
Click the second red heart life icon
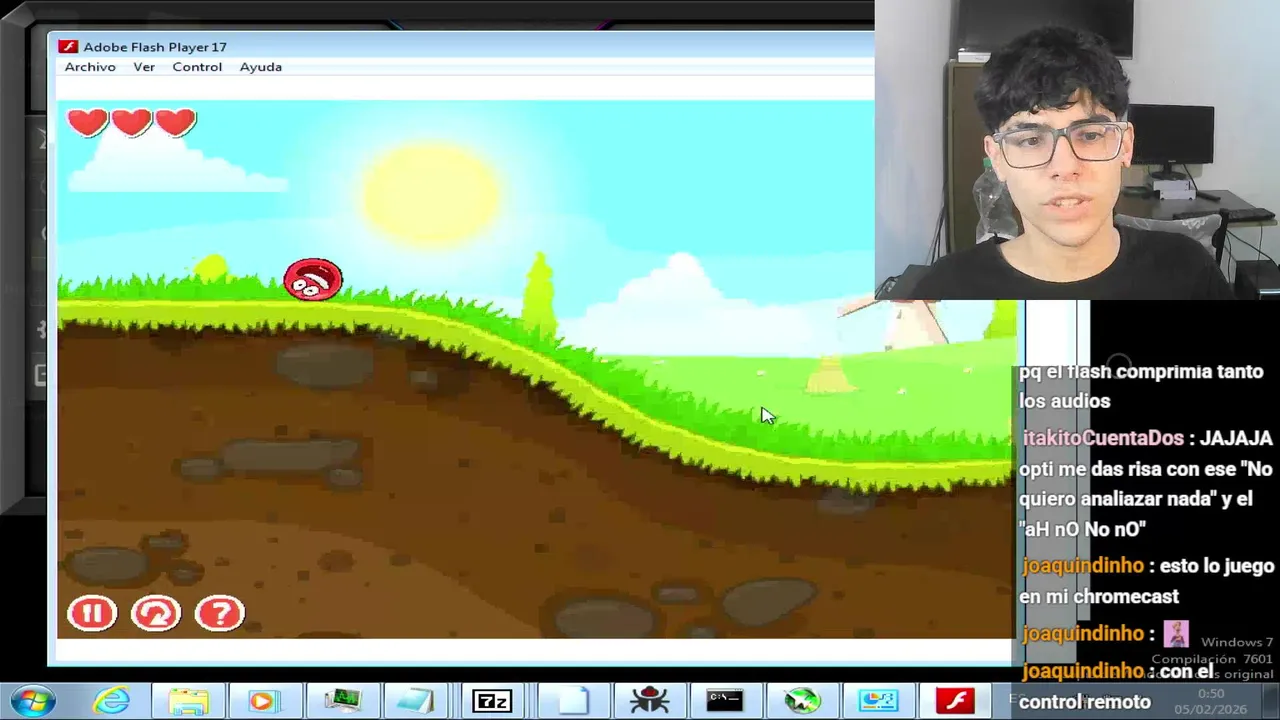tap(131, 122)
